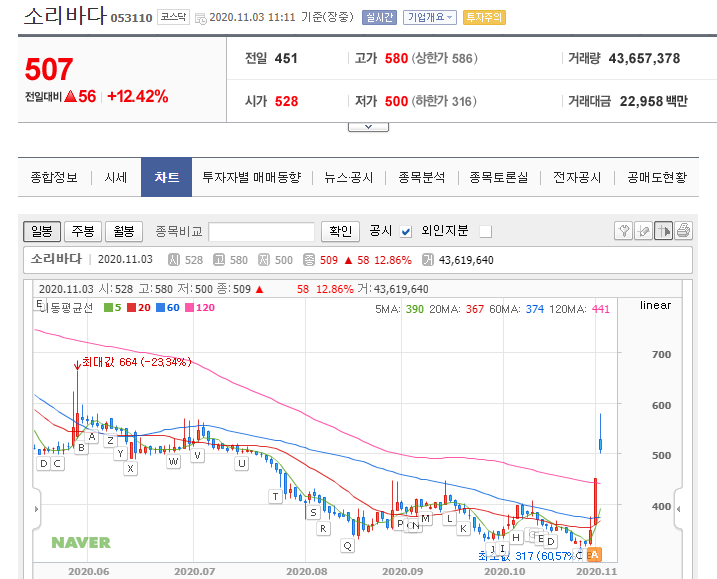Click the current price 507
Image resolution: width=717 pixels, height=579 pixels.
[x=49, y=70]
